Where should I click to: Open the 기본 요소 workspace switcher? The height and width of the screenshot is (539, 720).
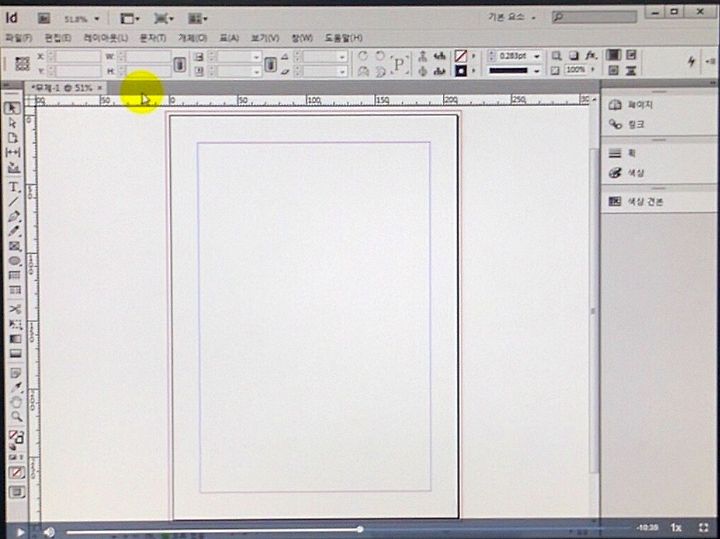coord(511,17)
